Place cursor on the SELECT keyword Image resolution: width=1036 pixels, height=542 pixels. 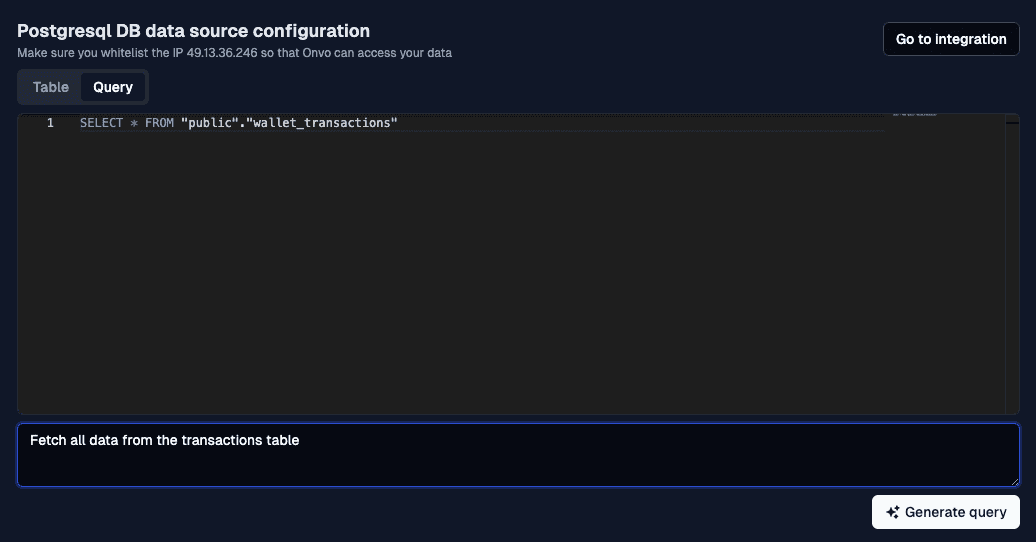click(x=101, y=123)
